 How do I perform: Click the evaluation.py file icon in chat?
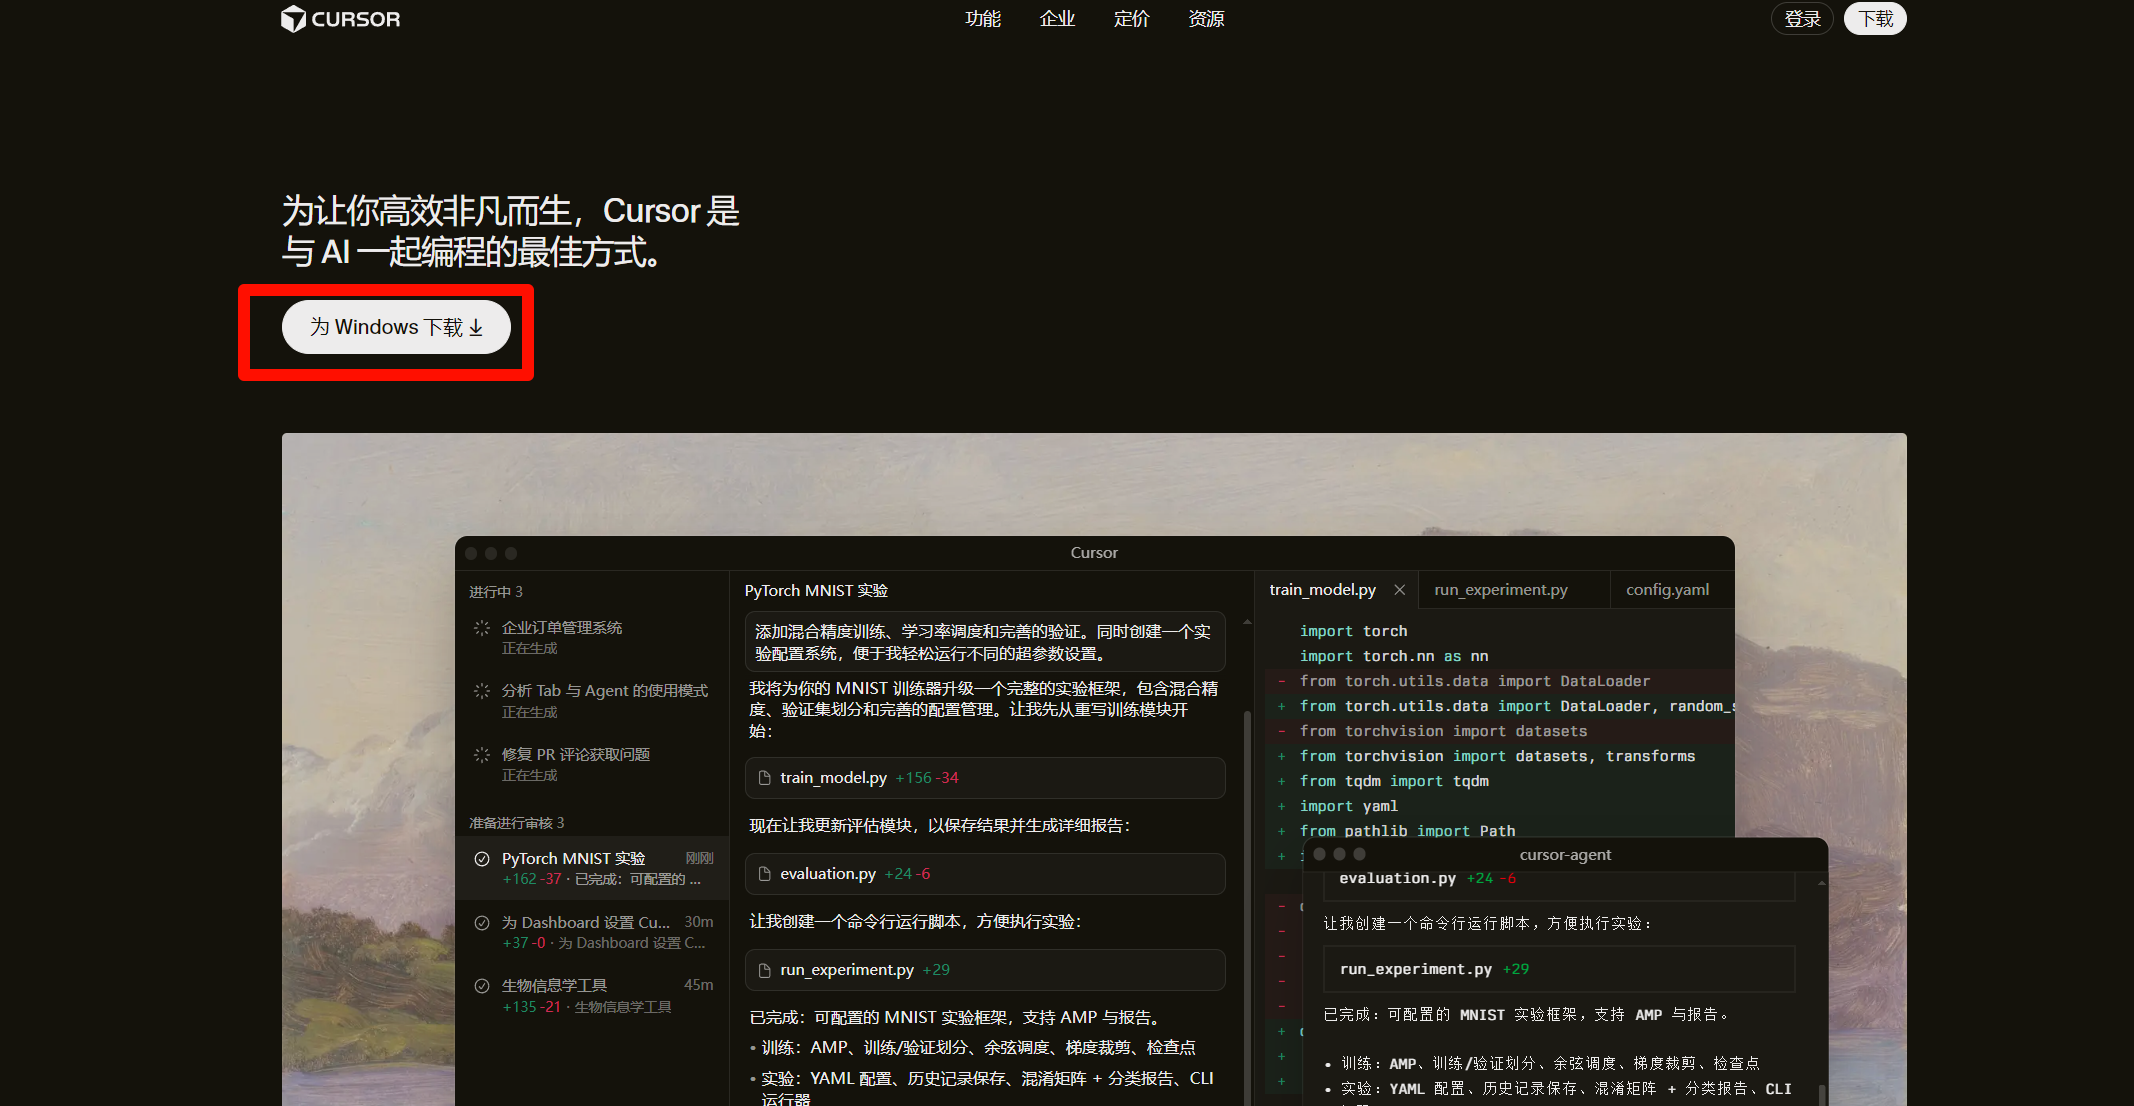click(x=765, y=874)
